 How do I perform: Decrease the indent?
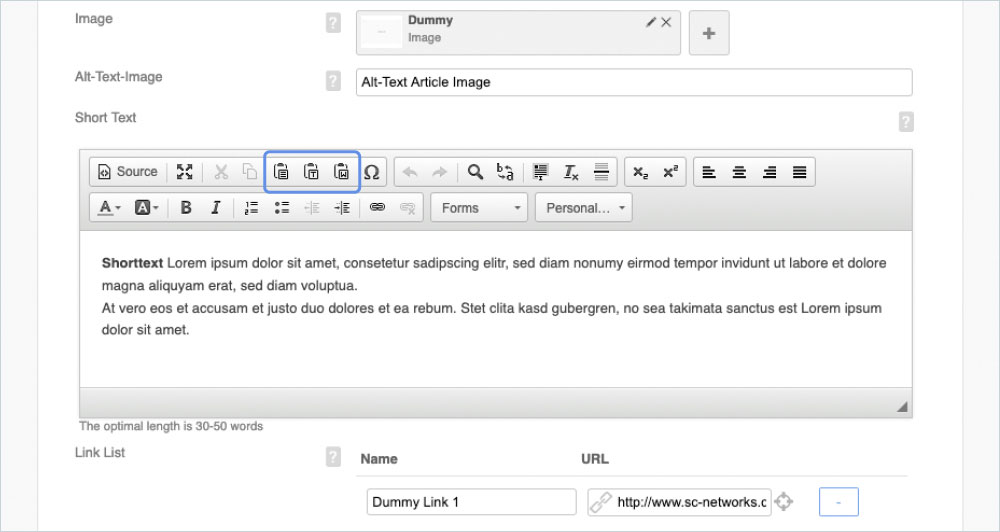[x=312, y=208]
